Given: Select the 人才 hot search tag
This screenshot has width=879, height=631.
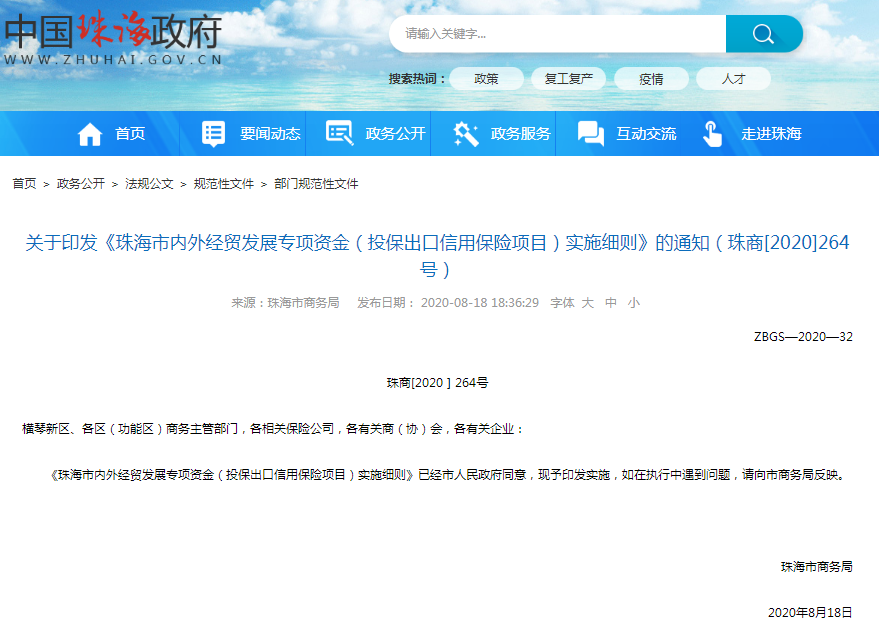Looking at the screenshot, I should (x=733, y=79).
